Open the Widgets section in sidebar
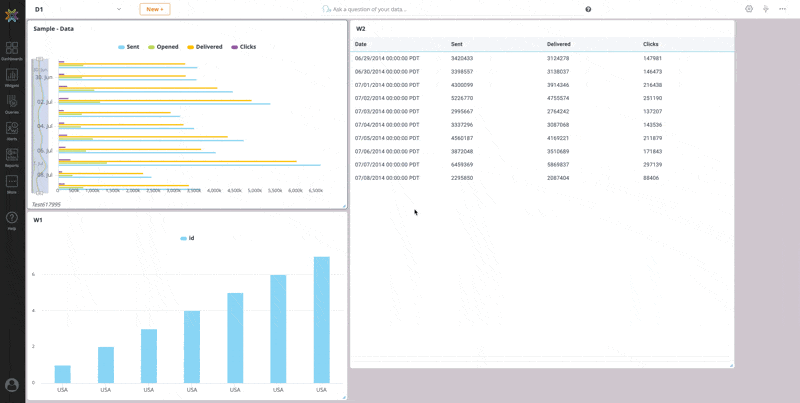 pos(12,77)
